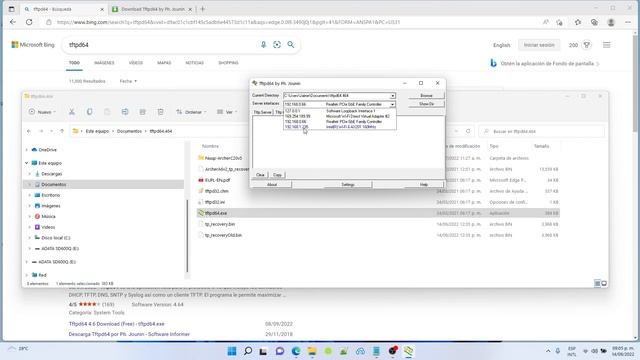Open the Bing hamburger menu

point(607,45)
